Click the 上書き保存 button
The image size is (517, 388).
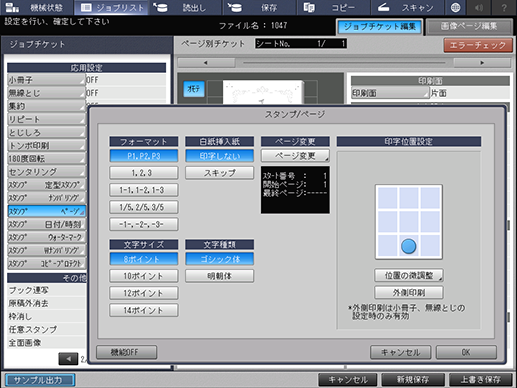481,380
